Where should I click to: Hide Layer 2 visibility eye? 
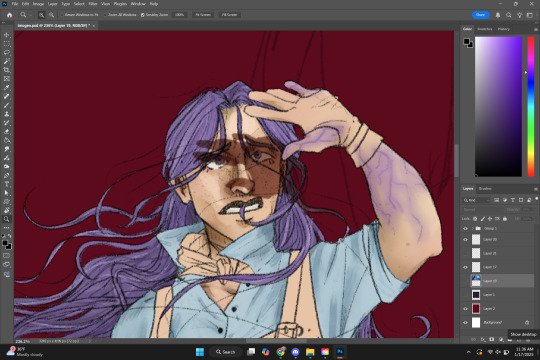pos(465,309)
